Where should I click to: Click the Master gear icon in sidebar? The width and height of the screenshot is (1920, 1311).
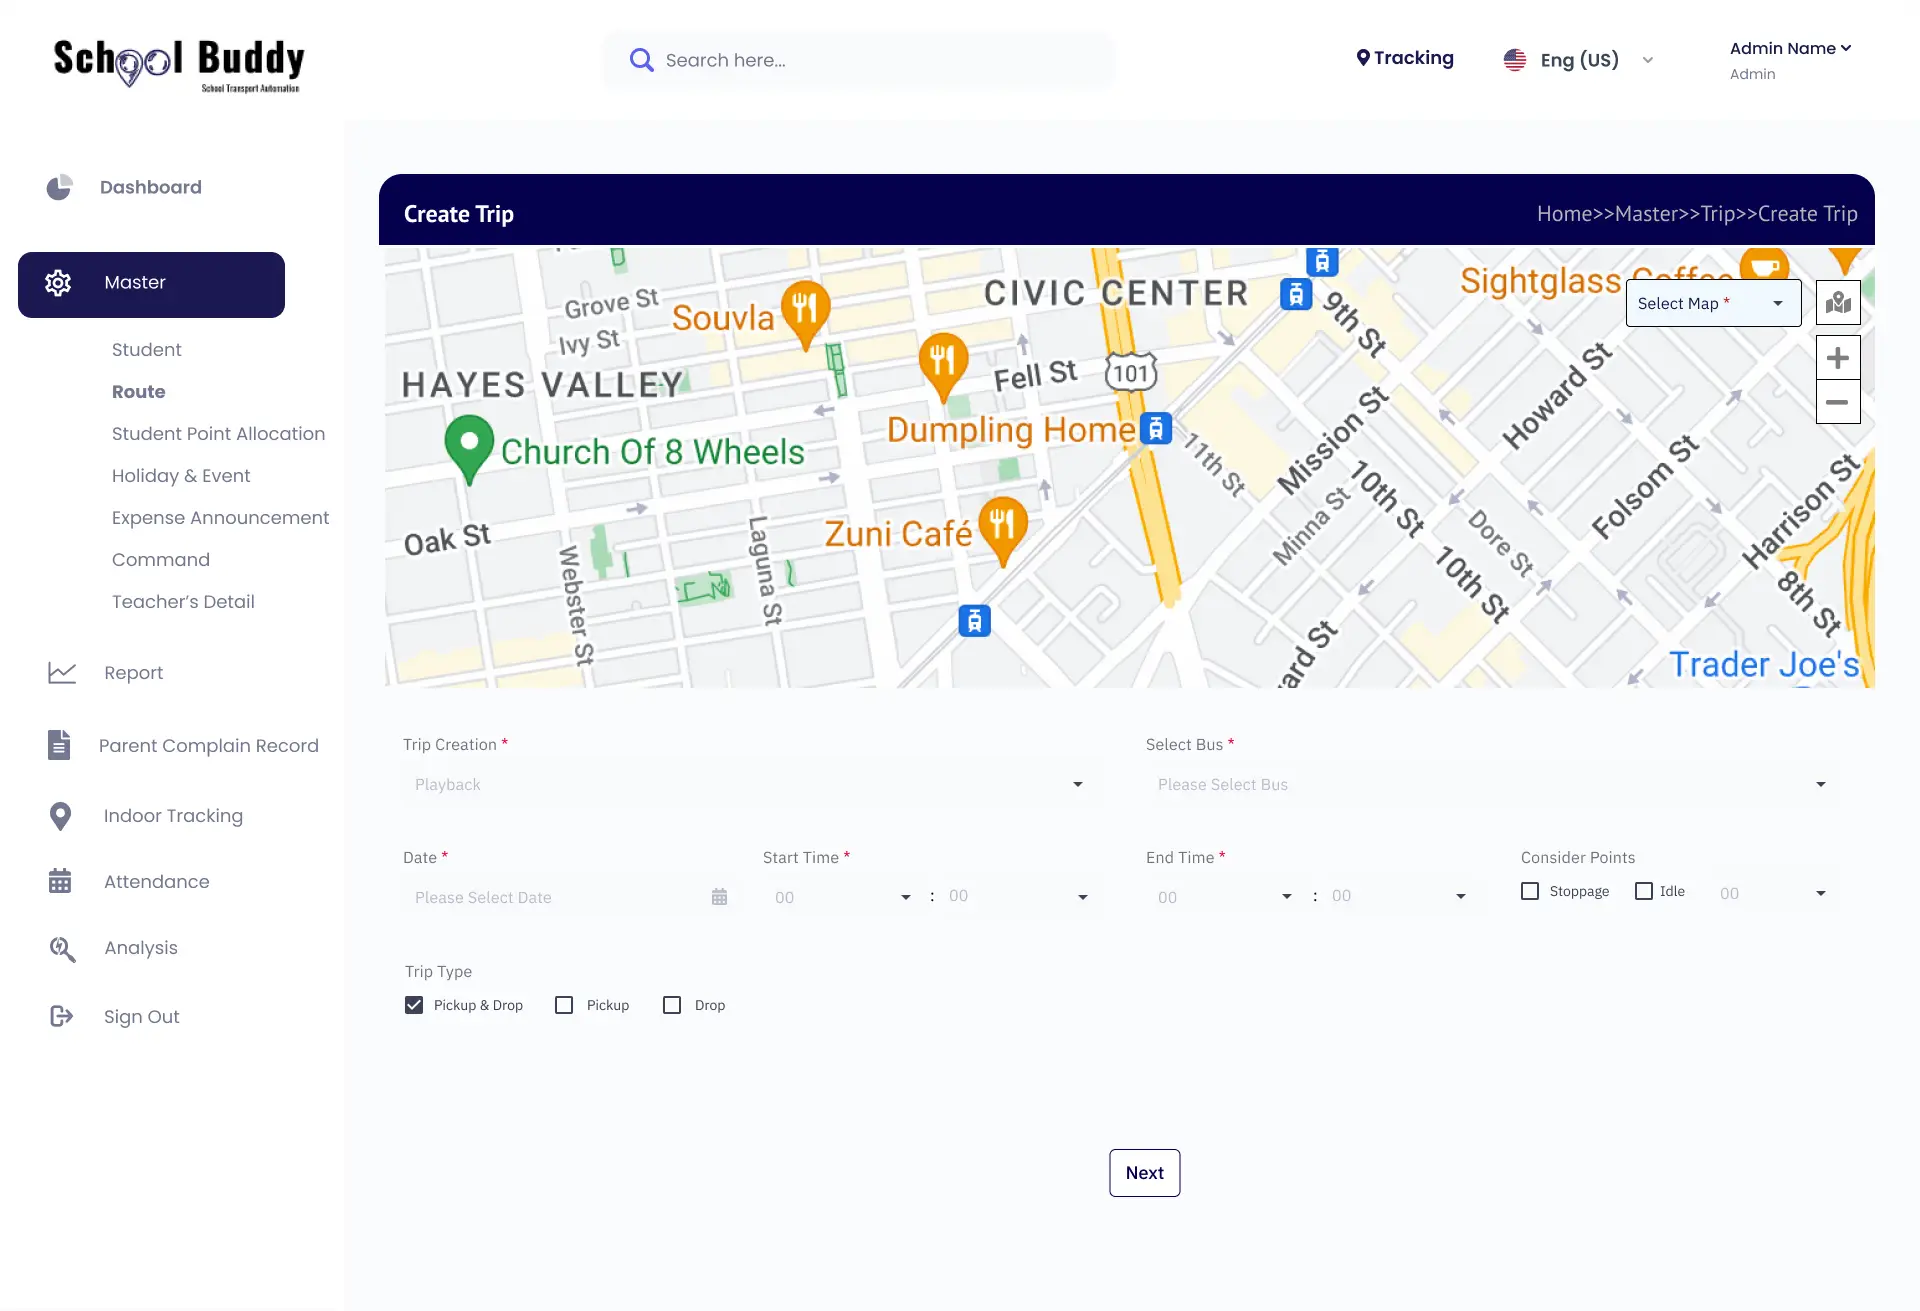click(x=58, y=283)
